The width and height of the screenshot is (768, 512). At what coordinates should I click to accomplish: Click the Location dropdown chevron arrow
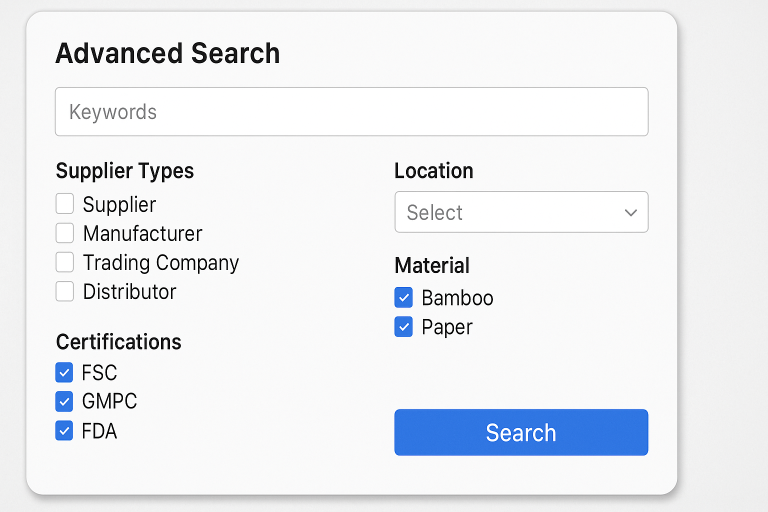(631, 213)
